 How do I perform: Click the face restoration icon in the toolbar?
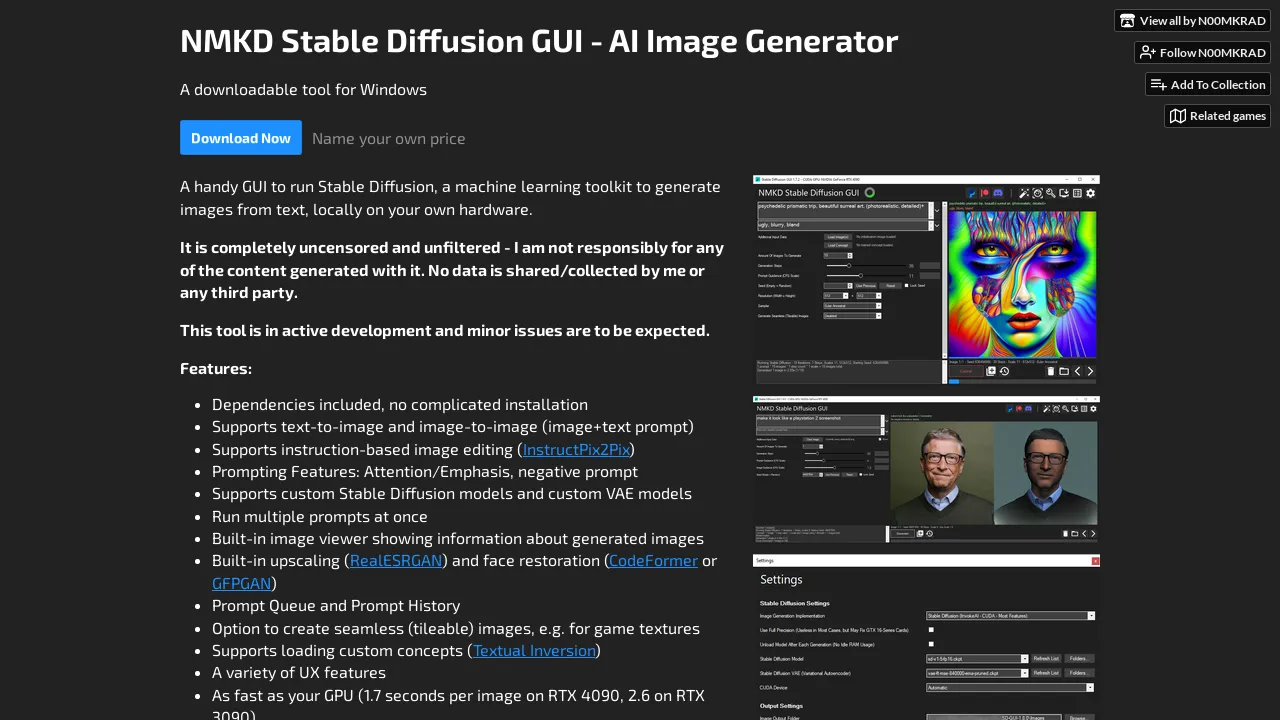[x=1038, y=193]
